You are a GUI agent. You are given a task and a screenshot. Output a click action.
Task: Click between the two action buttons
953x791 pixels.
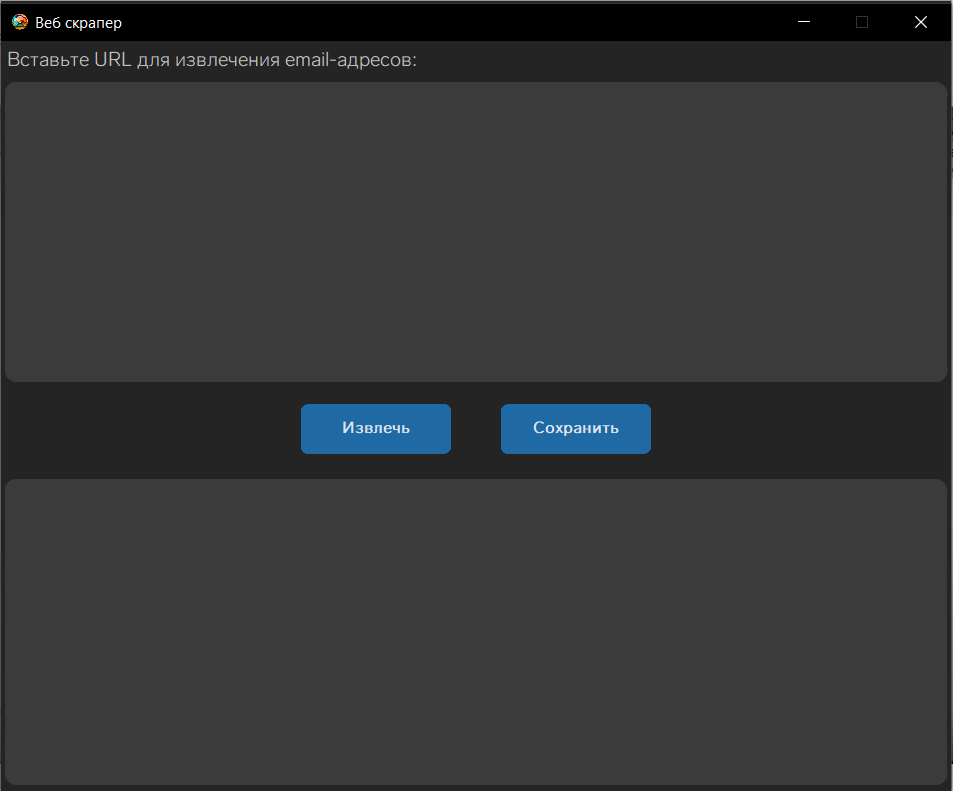pos(476,428)
